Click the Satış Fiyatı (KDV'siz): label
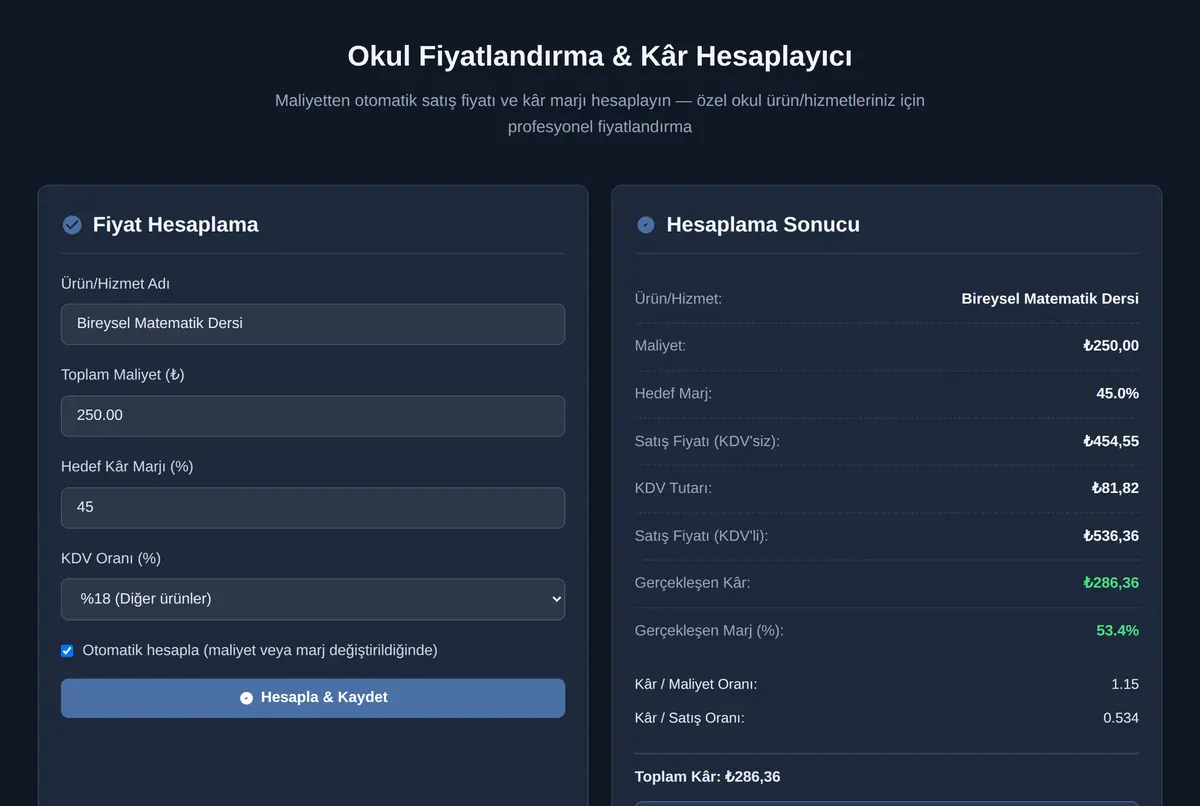 [707, 441]
